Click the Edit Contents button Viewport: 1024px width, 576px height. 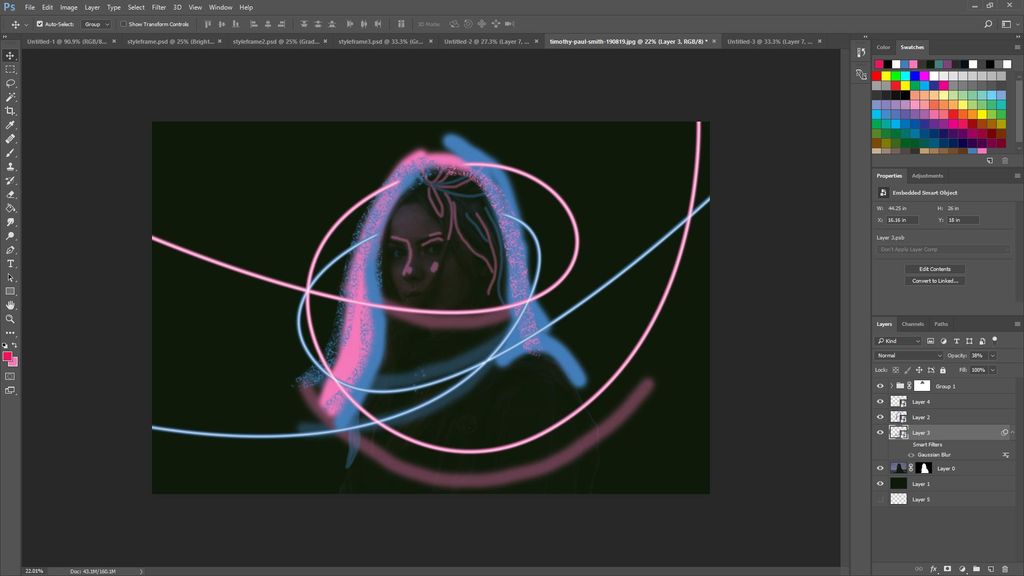(934, 268)
